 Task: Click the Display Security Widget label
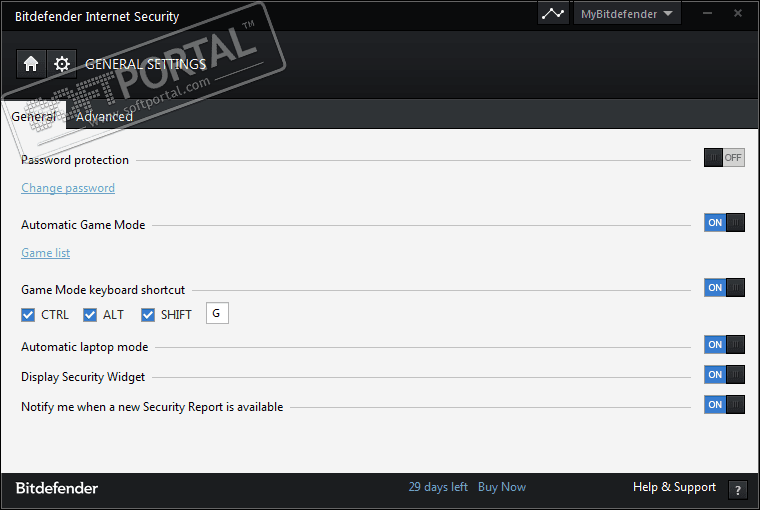point(83,377)
